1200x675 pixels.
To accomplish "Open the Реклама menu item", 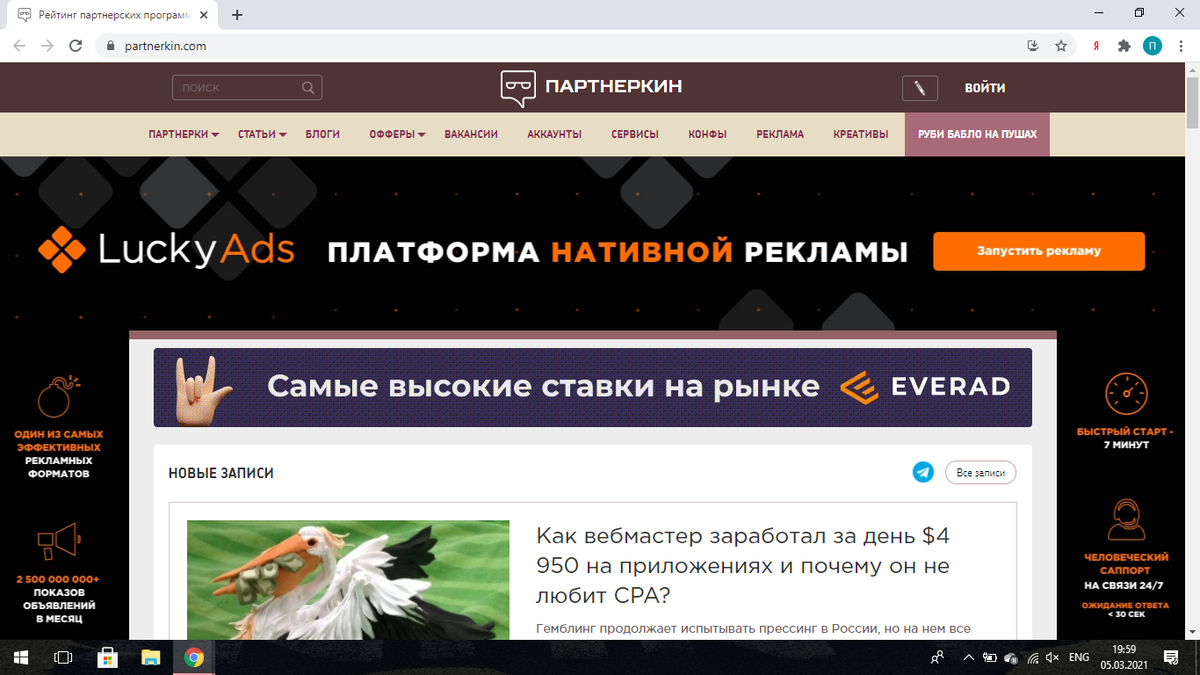I will click(x=780, y=134).
